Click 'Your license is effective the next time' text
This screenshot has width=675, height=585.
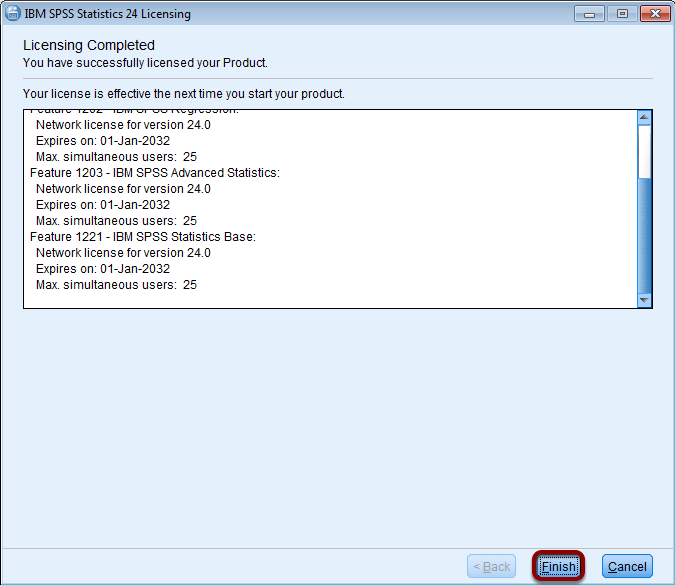pos(123,94)
